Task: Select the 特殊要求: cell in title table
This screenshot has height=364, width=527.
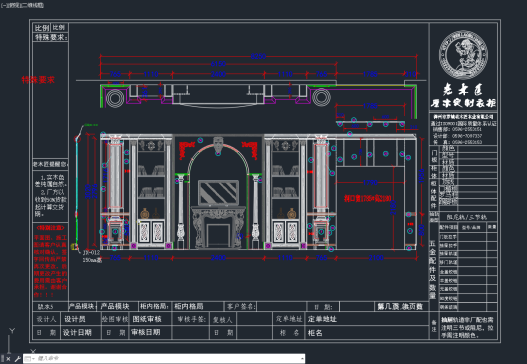Action: click(x=51, y=37)
